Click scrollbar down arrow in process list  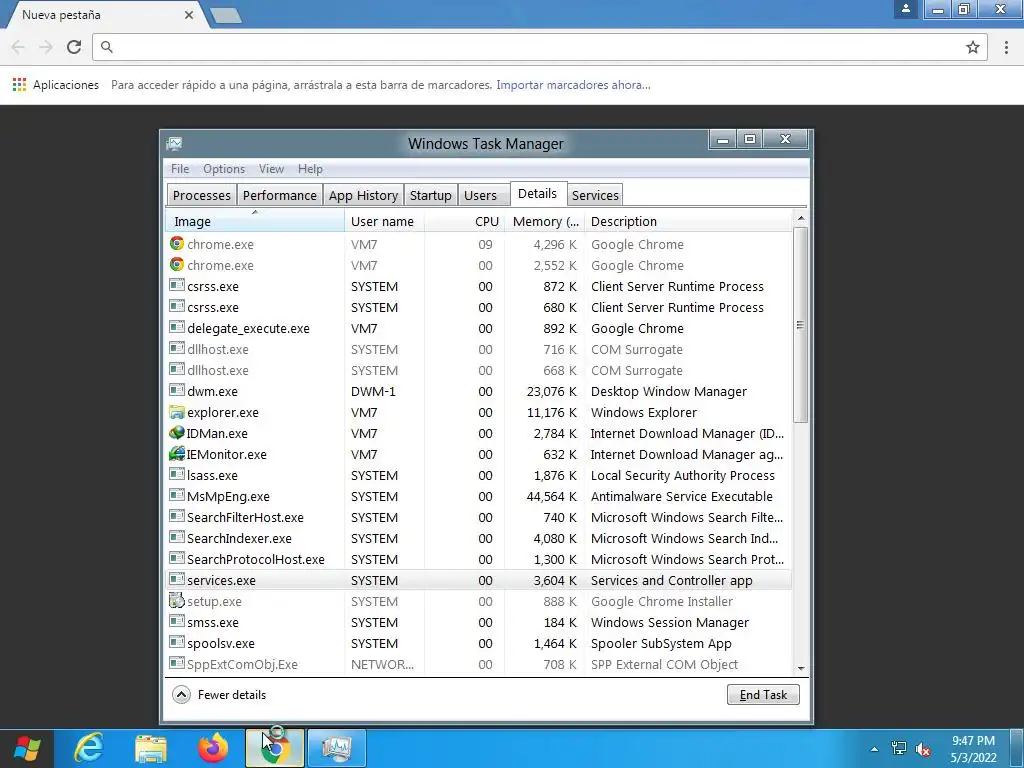coord(801,669)
